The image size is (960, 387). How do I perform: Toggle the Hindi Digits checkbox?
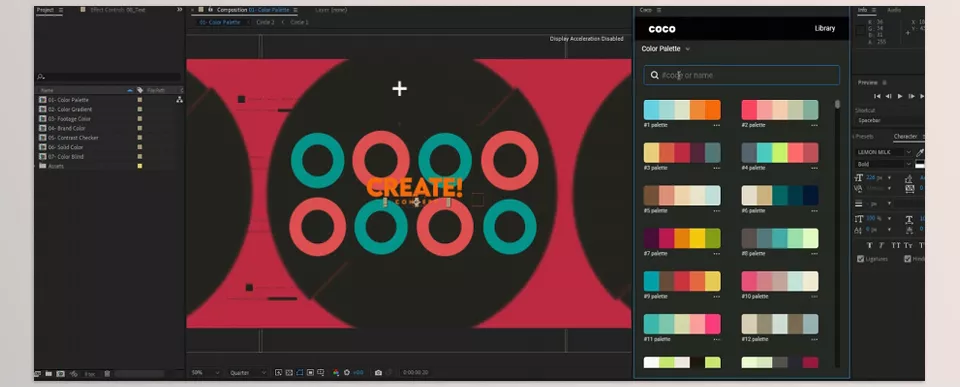[x=907, y=259]
